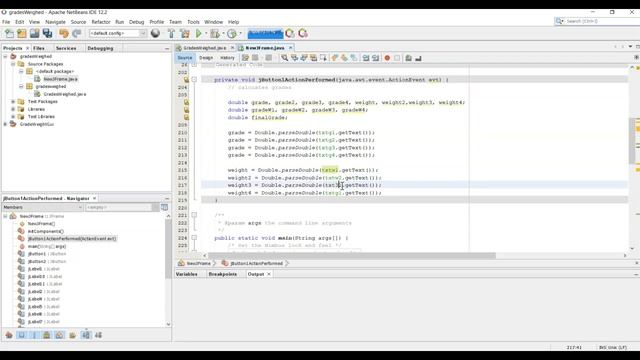
Task: Click the Stop Macro Recording icon
Action: [x=397, y=58]
